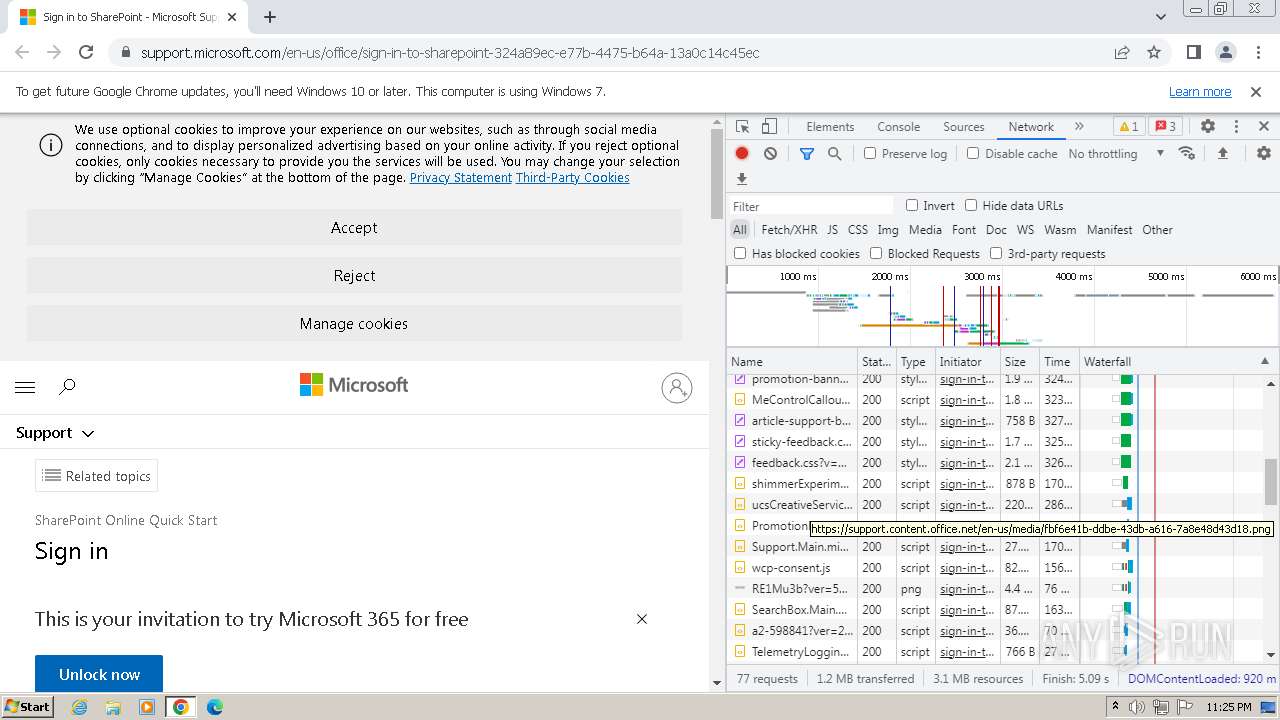Check 3rd-party requests checkbox
1280x720 pixels.
tap(996, 253)
